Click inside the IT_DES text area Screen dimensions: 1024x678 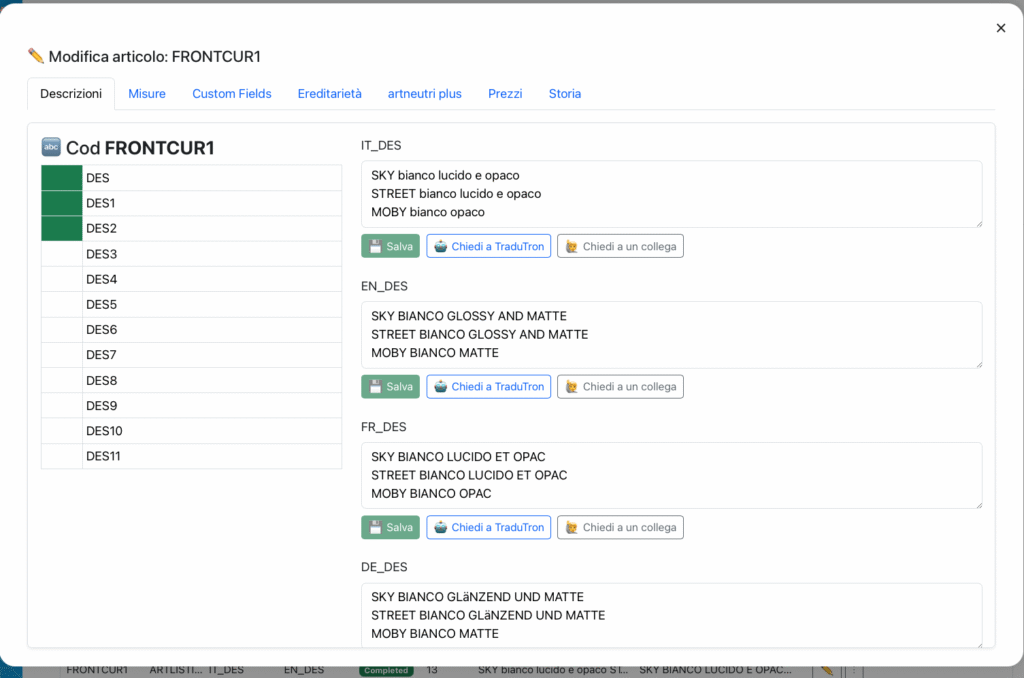click(x=670, y=194)
